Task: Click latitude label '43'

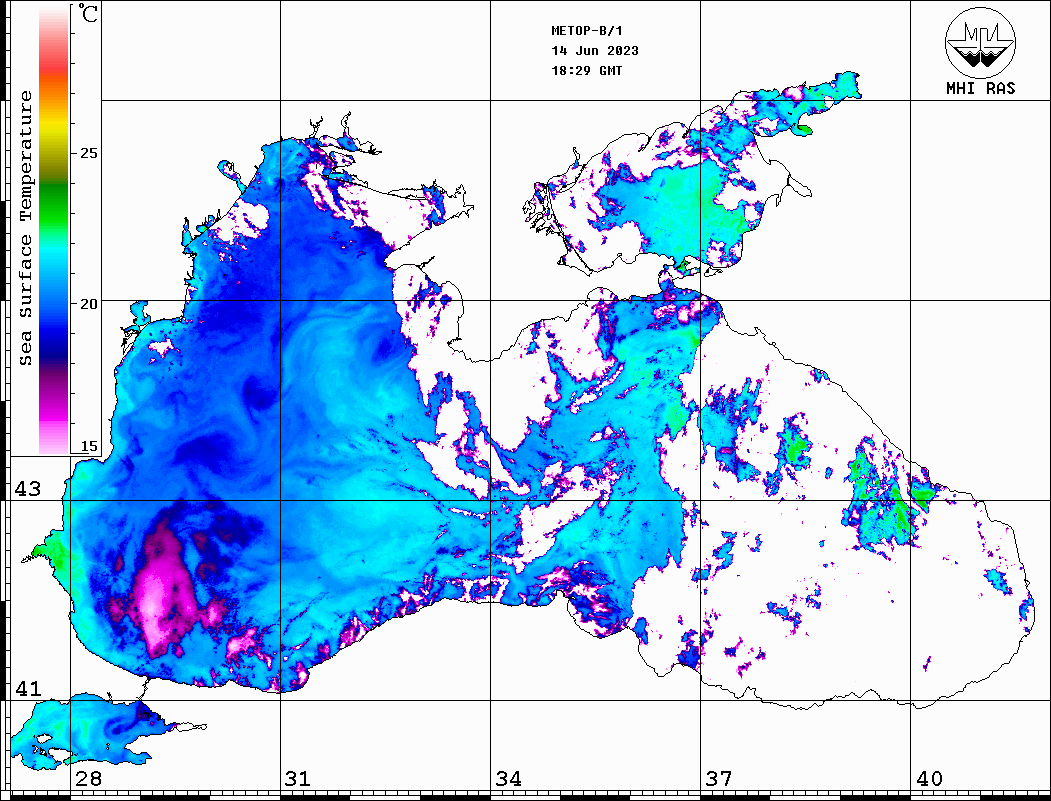Action: (x=28, y=489)
